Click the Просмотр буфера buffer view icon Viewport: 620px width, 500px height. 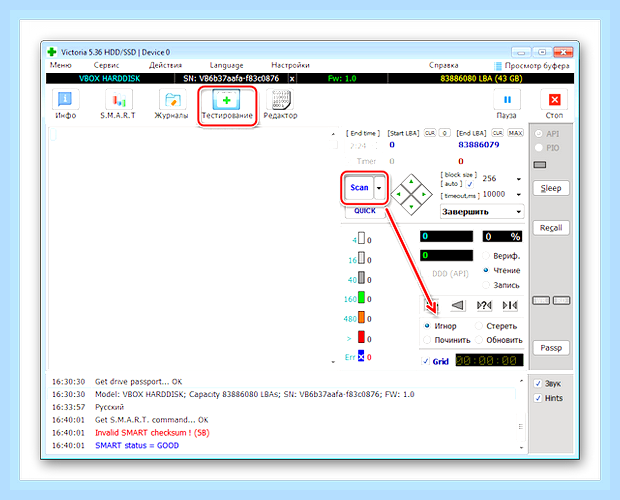click(498, 66)
